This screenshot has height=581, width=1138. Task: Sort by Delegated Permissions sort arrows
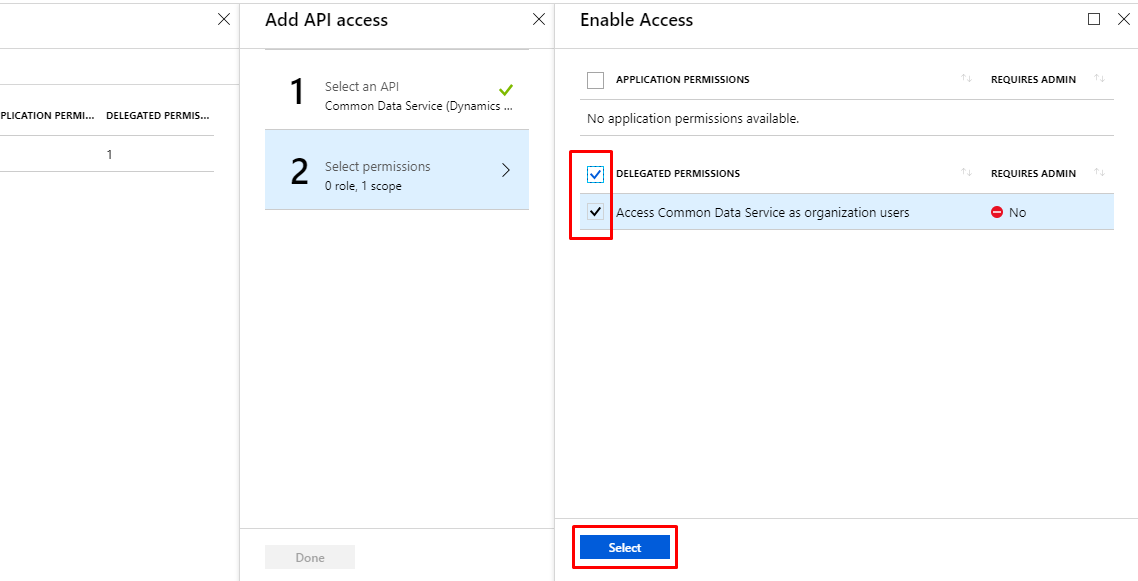pyautogui.click(x=966, y=173)
